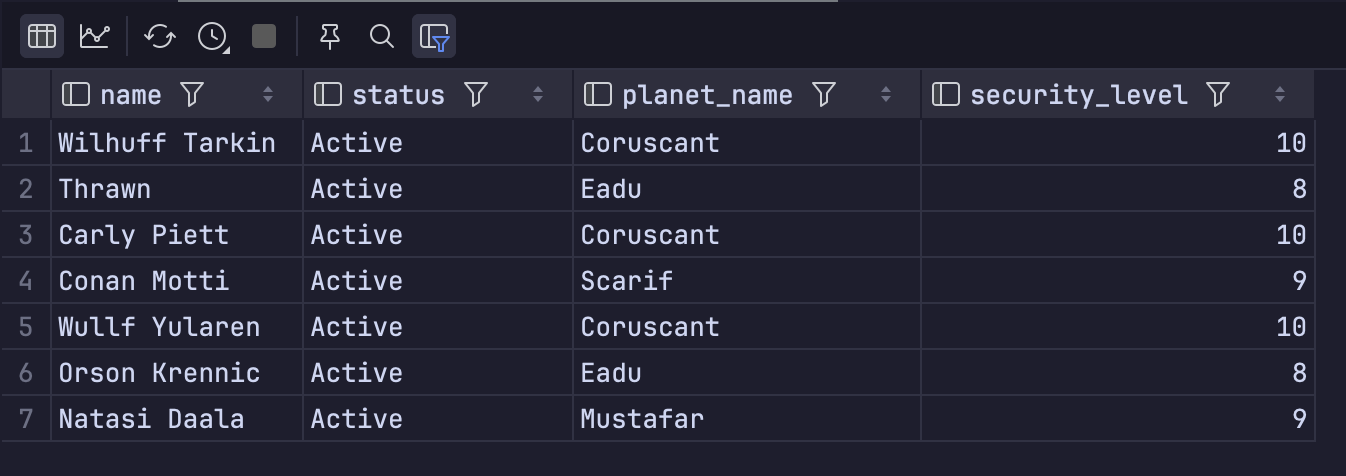Sort by status column arrows
Viewport: 1346px width, 476px height.
tap(538, 94)
